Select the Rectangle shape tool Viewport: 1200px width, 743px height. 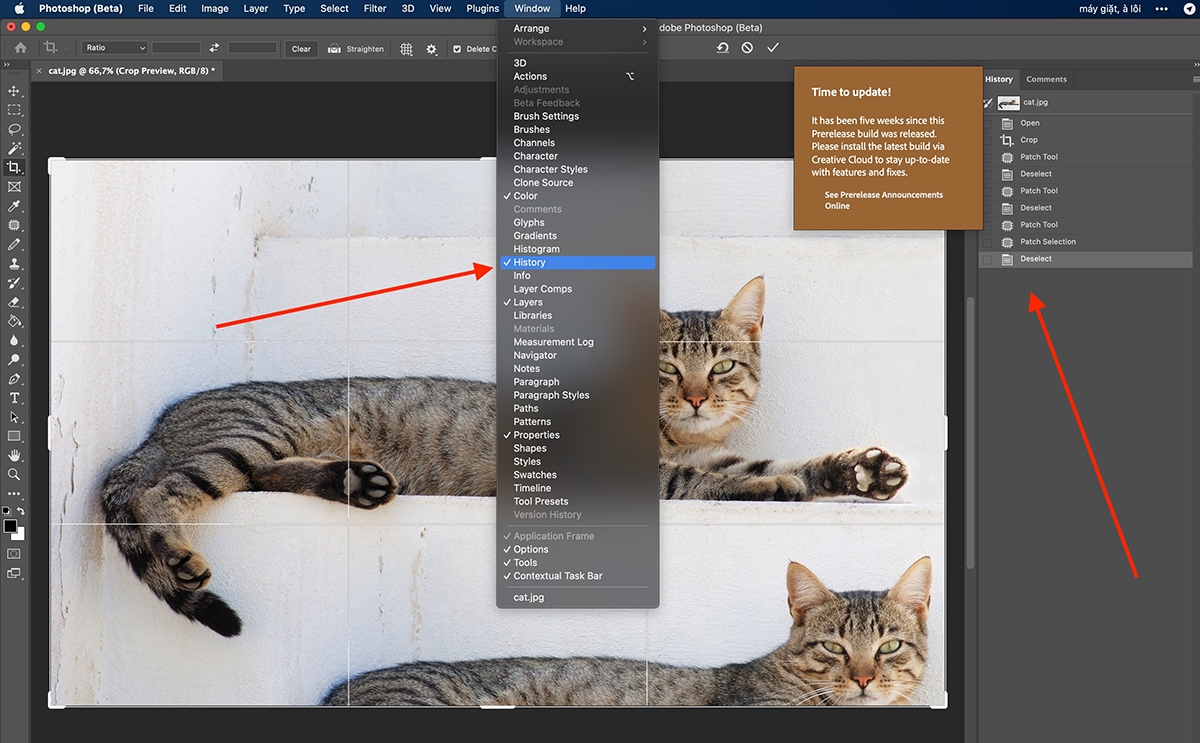tap(14, 436)
